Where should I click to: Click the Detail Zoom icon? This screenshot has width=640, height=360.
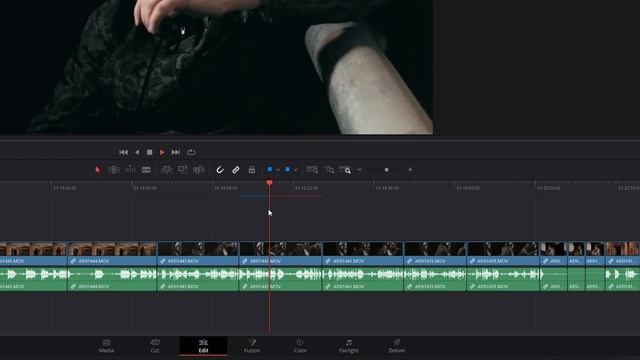[330, 170]
